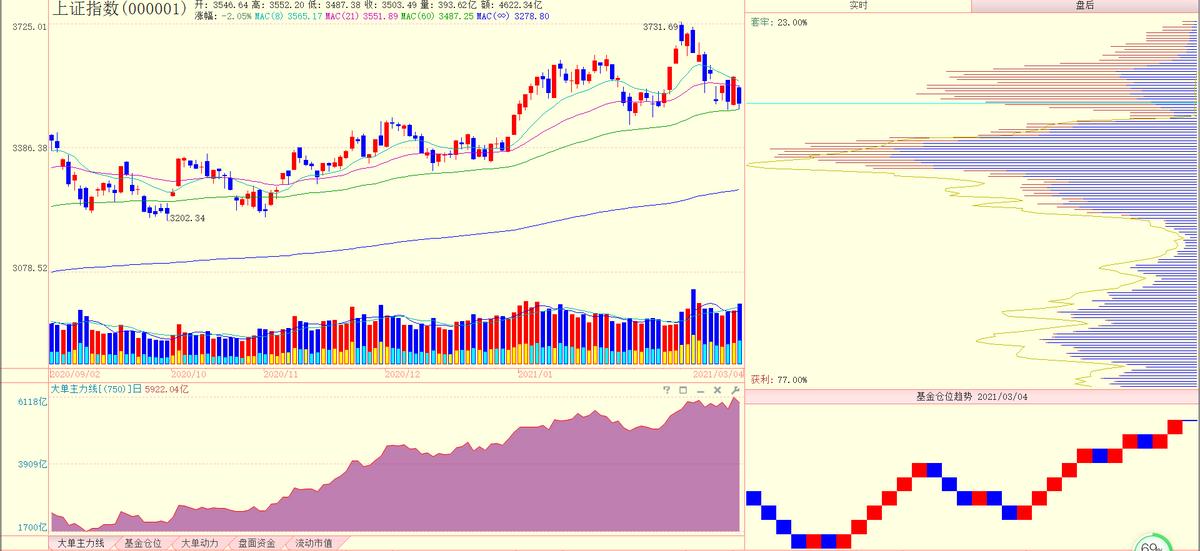The width and height of the screenshot is (1200, 551).
Task: Click the 1700亿 axis value
Action: 31,527
